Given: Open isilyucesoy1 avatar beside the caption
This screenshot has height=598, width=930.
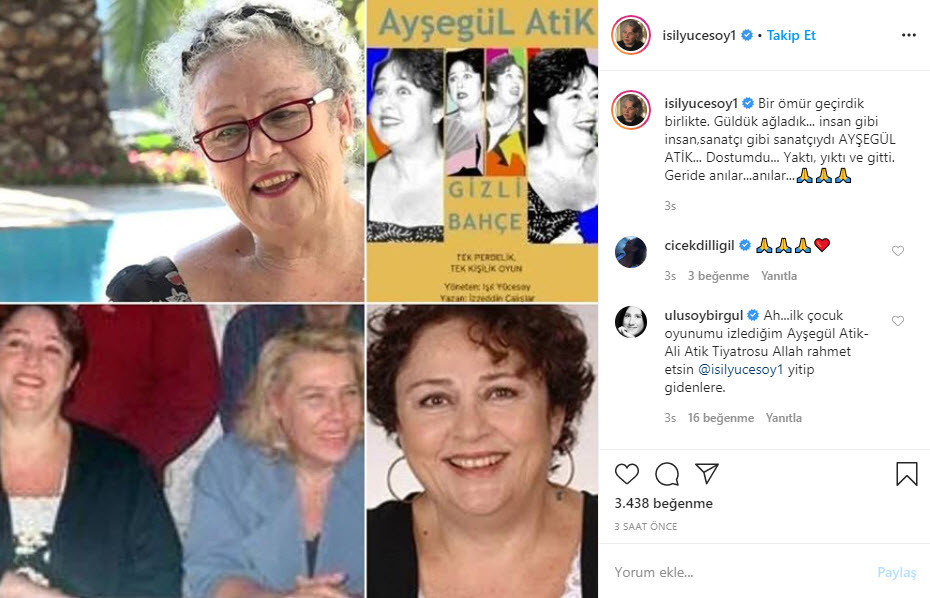Looking at the screenshot, I should pyautogui.click(x=631, y=110).
